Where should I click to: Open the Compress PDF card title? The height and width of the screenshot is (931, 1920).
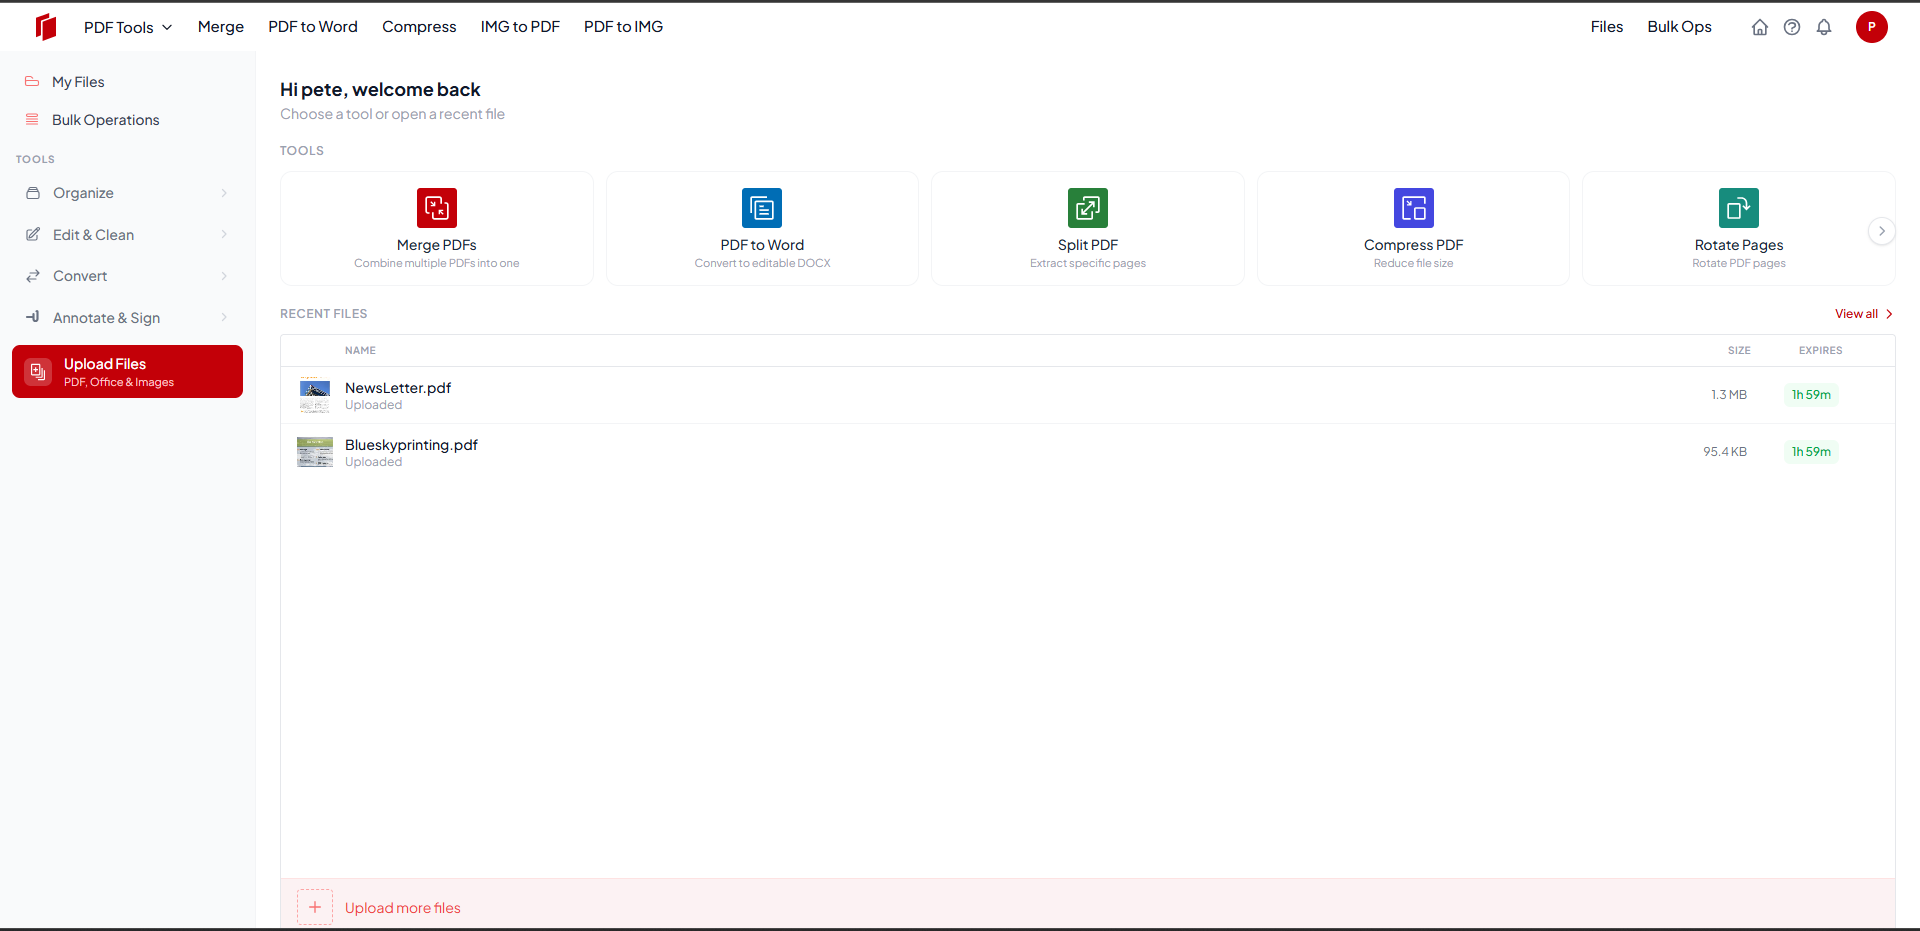1414,245
